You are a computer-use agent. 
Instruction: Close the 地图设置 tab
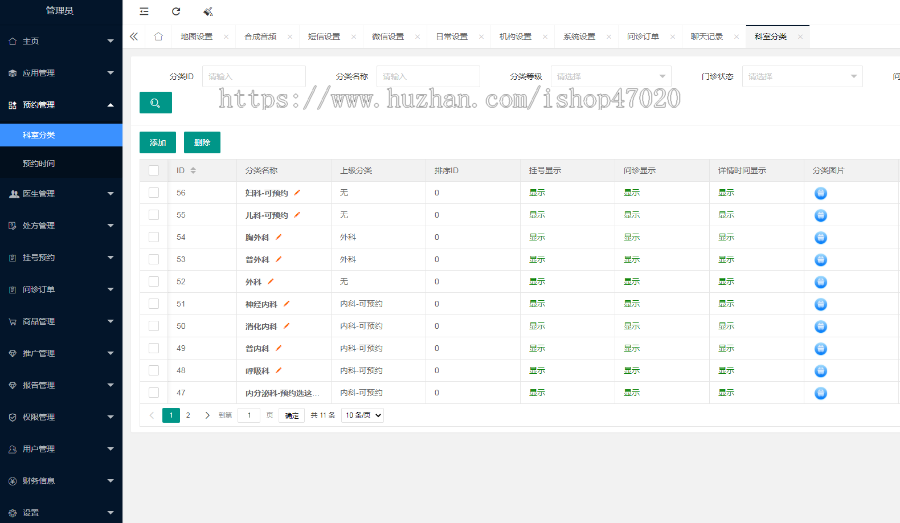point(226,37)
